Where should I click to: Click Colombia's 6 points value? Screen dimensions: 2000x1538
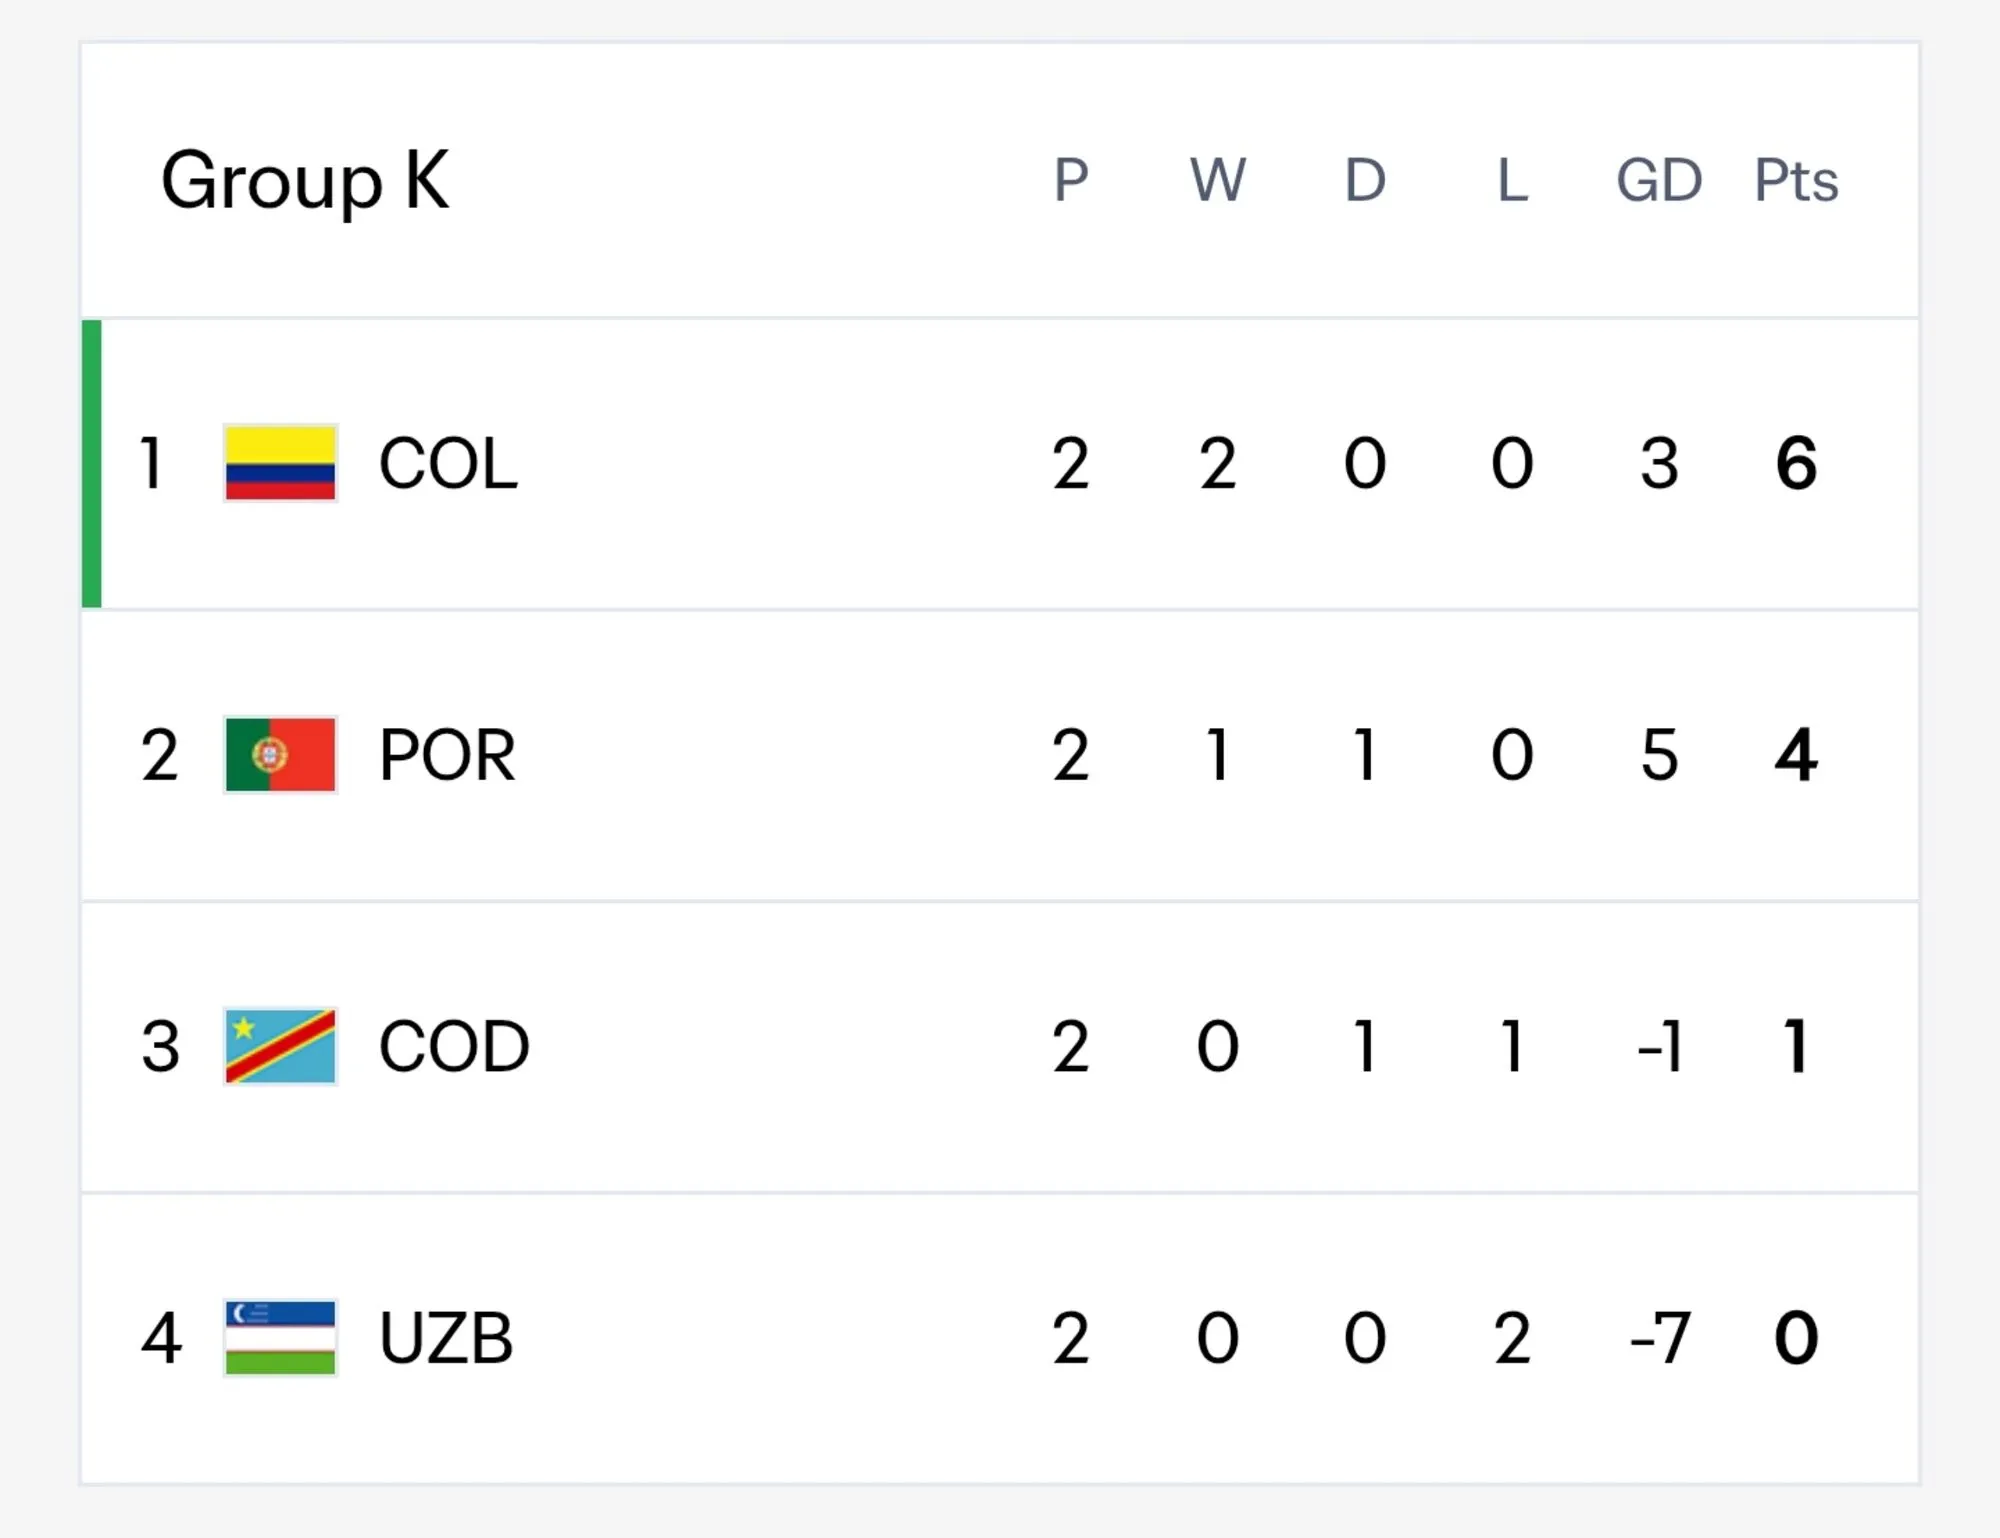[x=1796, y=464]
